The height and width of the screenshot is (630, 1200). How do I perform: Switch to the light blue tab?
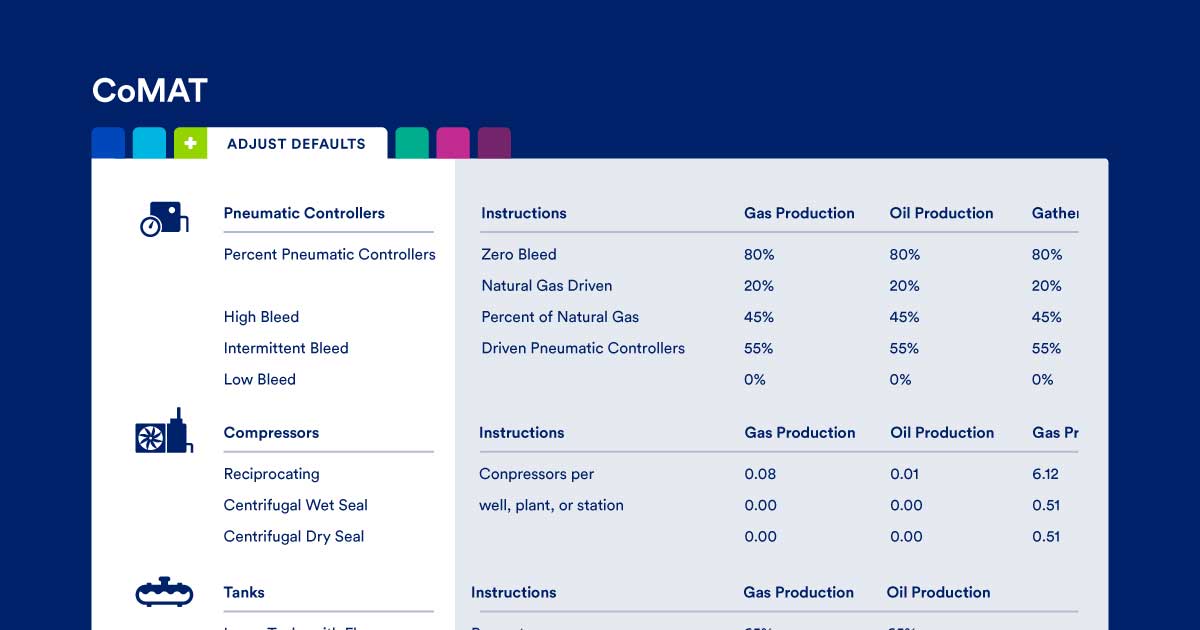149,143
